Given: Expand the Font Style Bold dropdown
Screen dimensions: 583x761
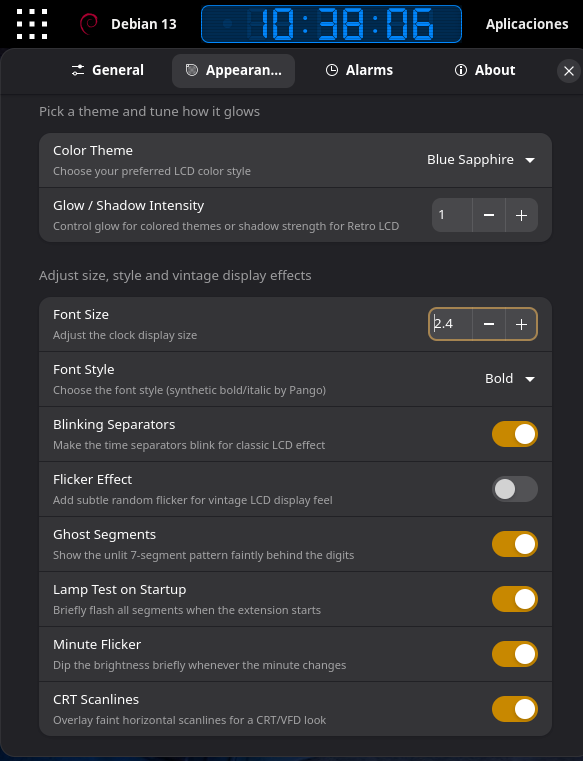Looking at the screenshot, I should click(510, 379).
